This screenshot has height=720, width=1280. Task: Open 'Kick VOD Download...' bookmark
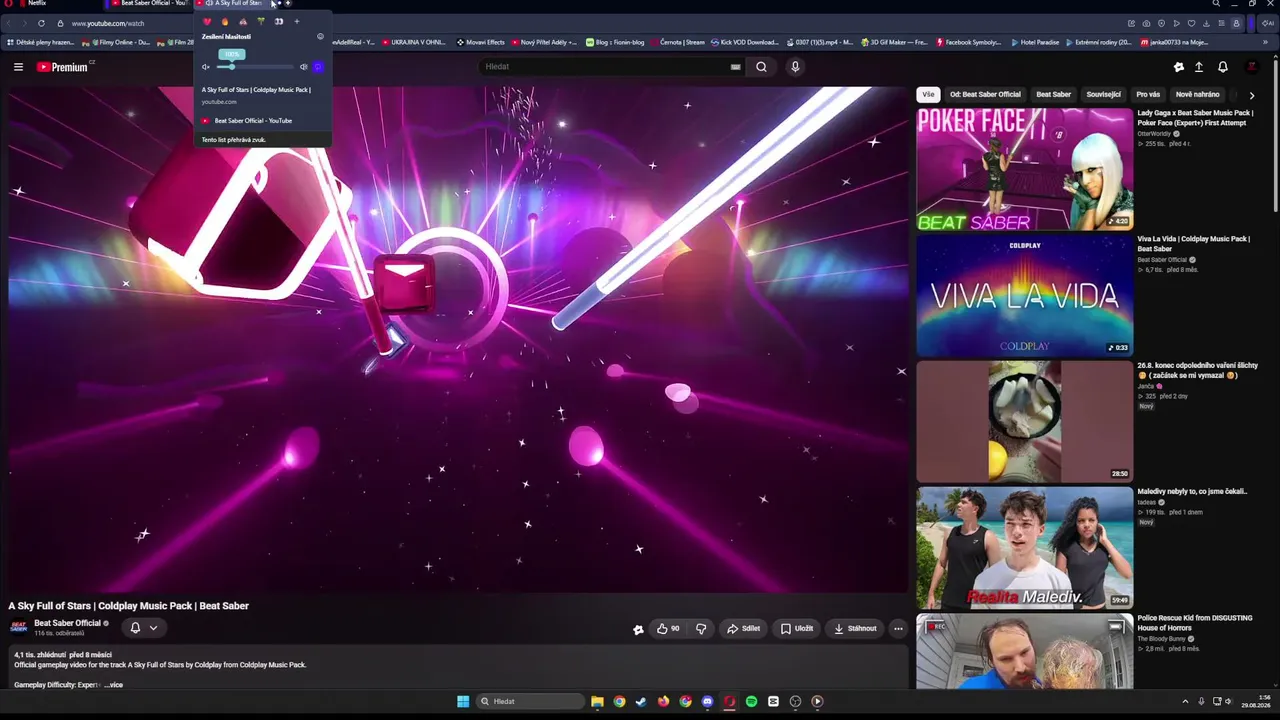tap(743, 43)
